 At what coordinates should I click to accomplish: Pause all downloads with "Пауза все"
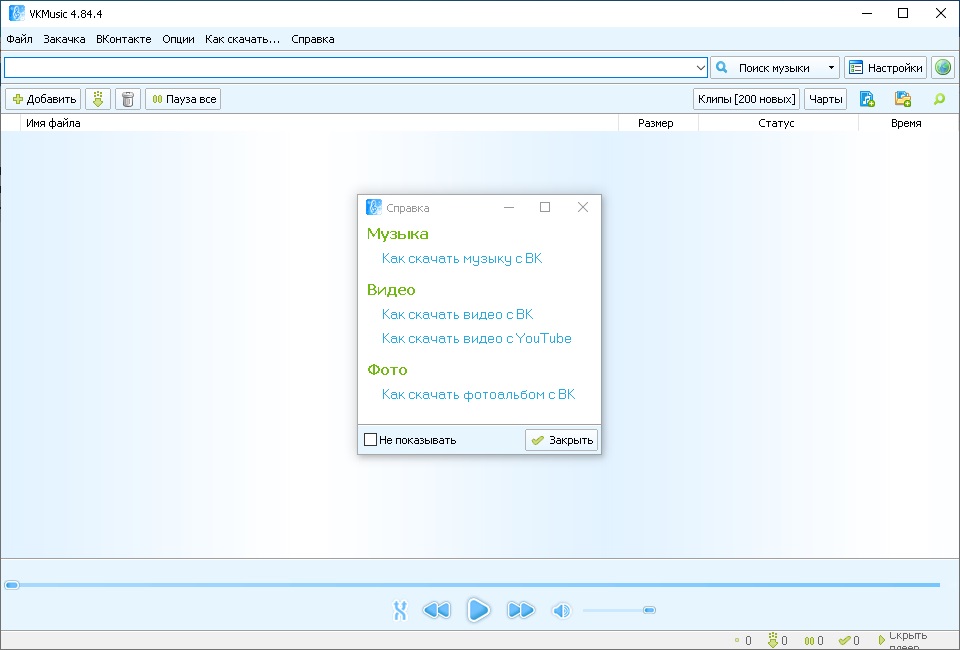(183, 99)
